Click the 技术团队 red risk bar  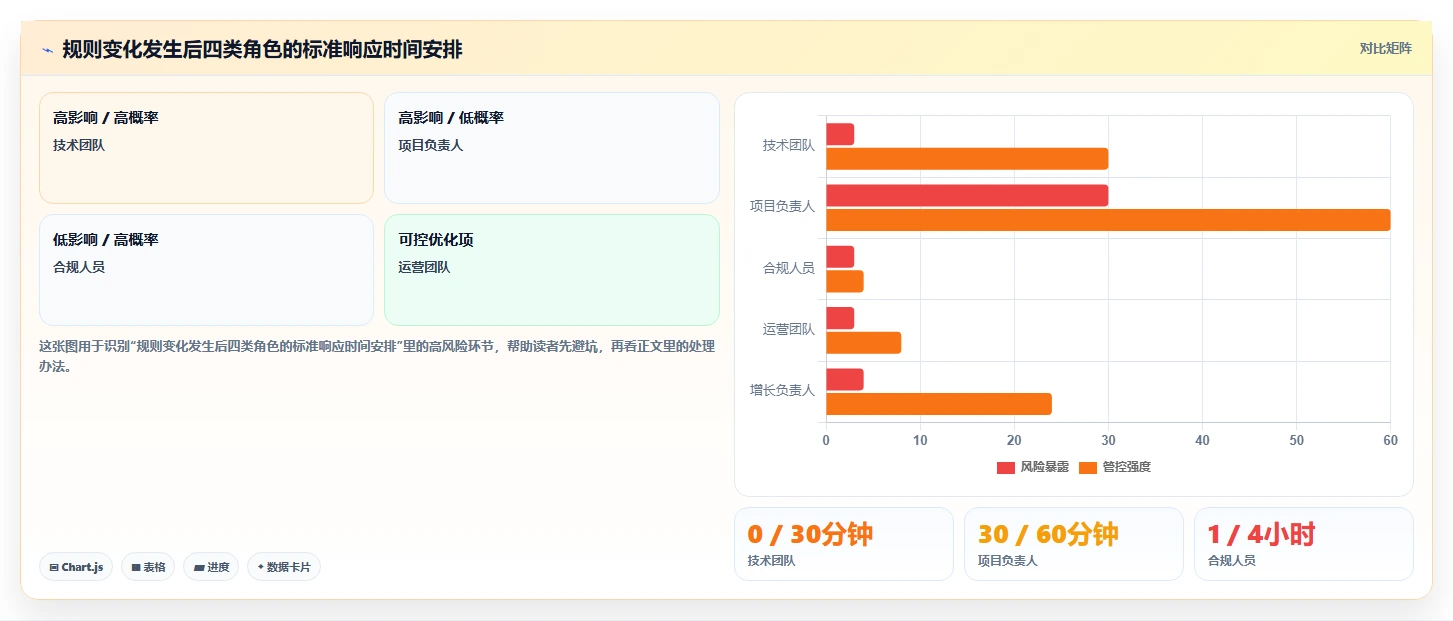click(x=840, y=134)
